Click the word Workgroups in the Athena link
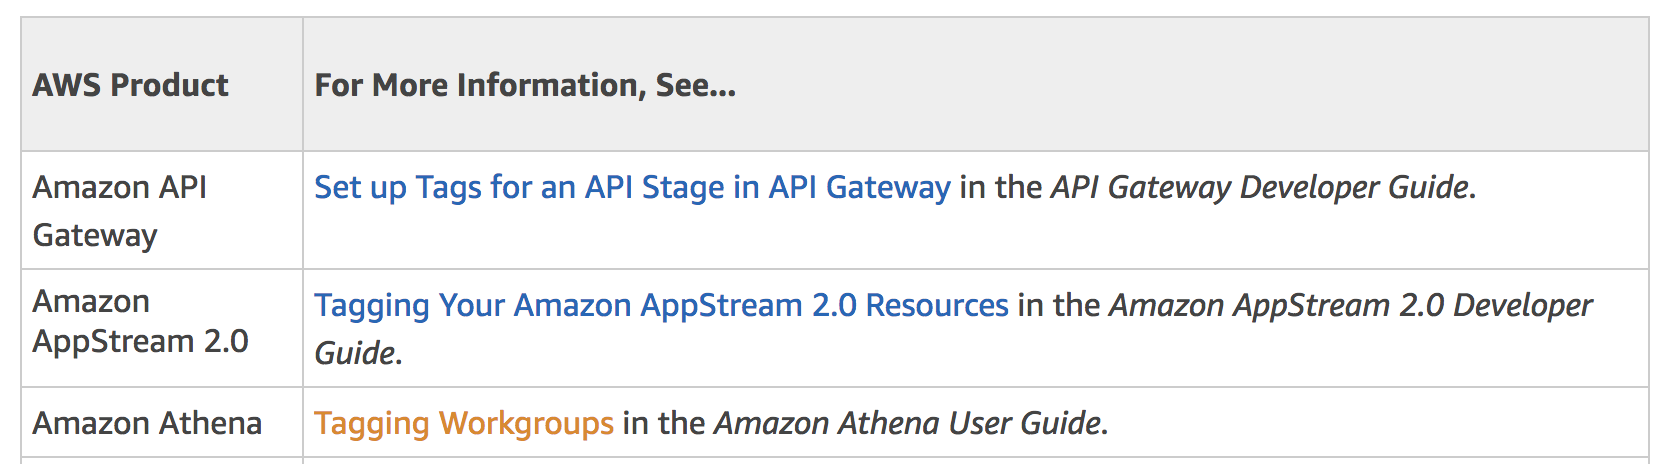The image size is (1662, 464). click(x=526, y=423)
